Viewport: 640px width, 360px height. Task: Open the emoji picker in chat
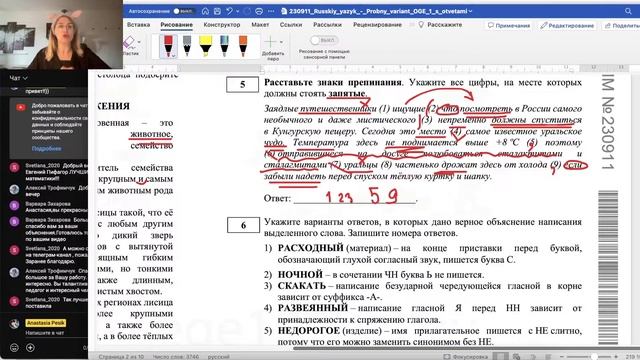[x=14, y=348]
